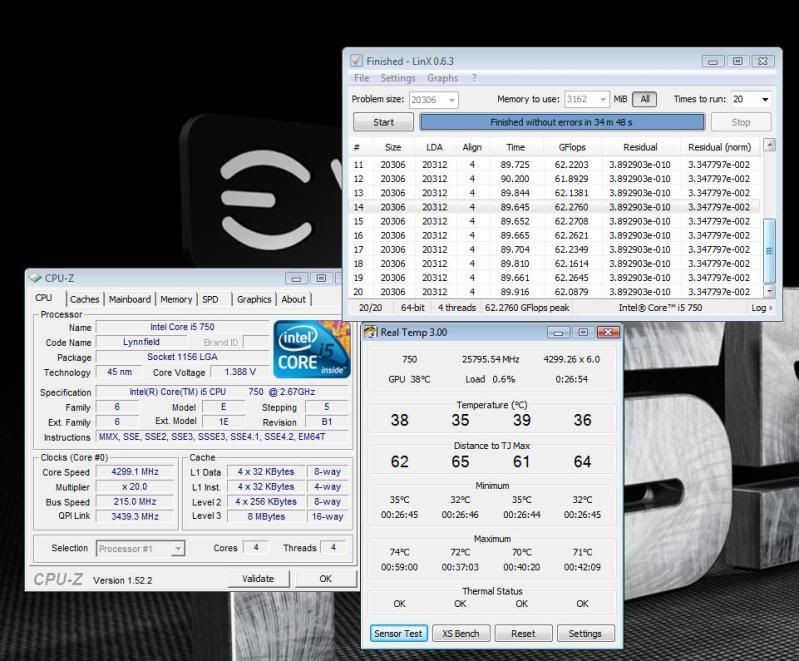The width and height of the screenshot is (799, 661).
Task: Click the Start button in LinX
Action: [x=383, y=122]
